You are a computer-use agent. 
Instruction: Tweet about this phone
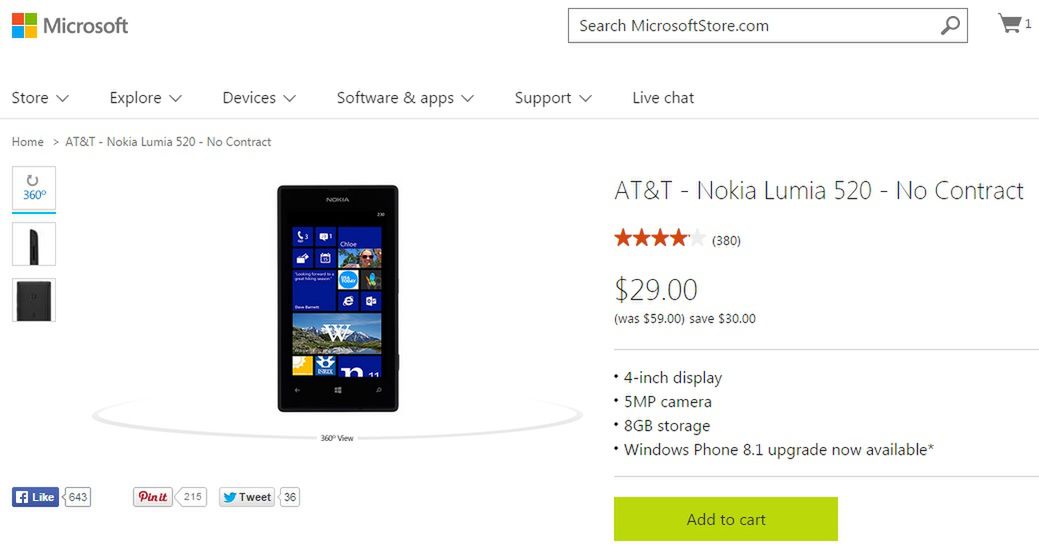point(246,497)
